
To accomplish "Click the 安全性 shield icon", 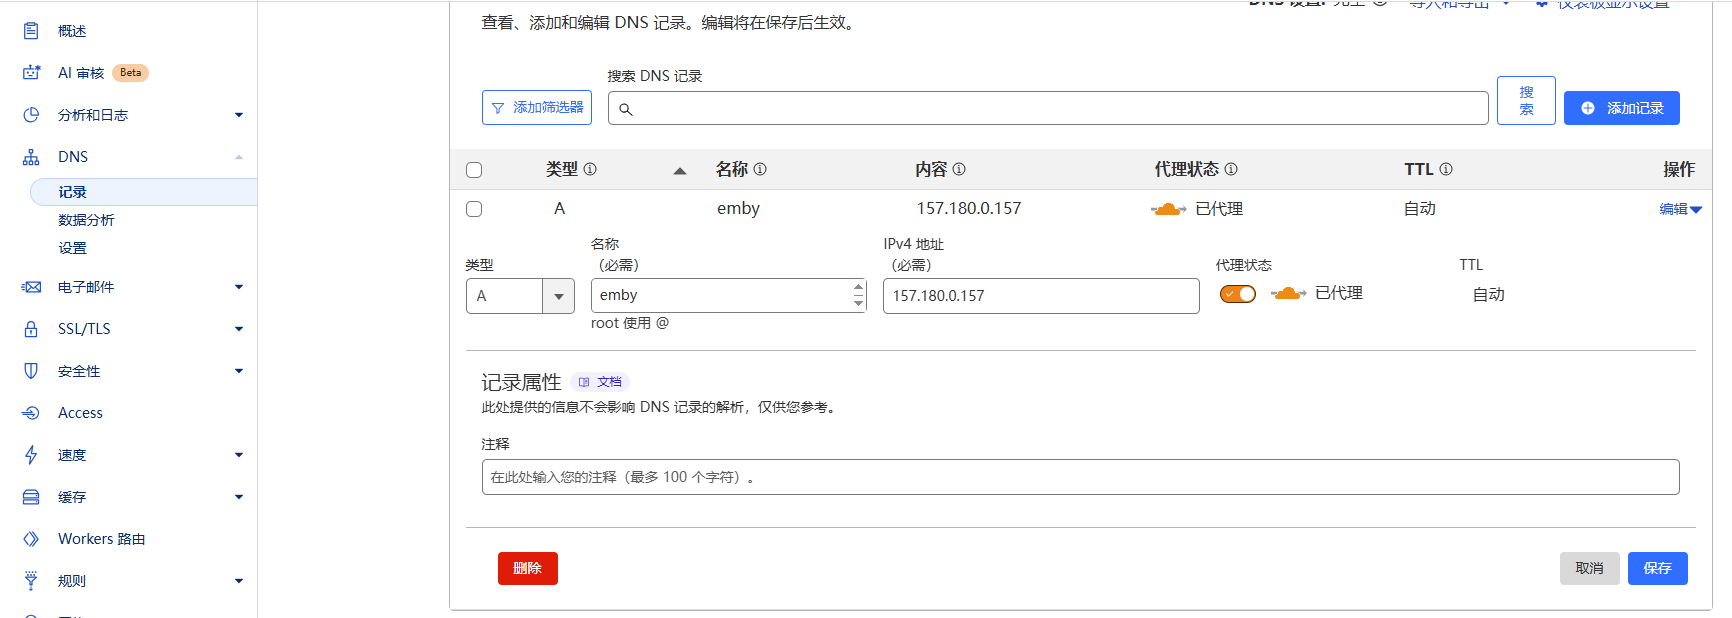I will (x=31, y=371).
